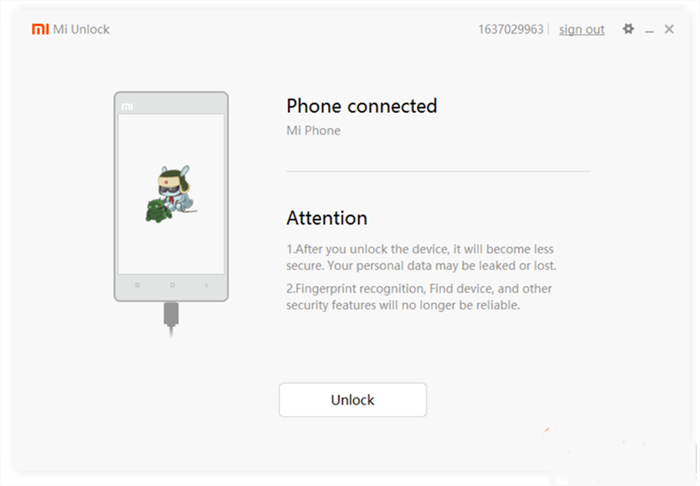
Task: Click the USB cable plug graphic
Action: click(171, 318)
